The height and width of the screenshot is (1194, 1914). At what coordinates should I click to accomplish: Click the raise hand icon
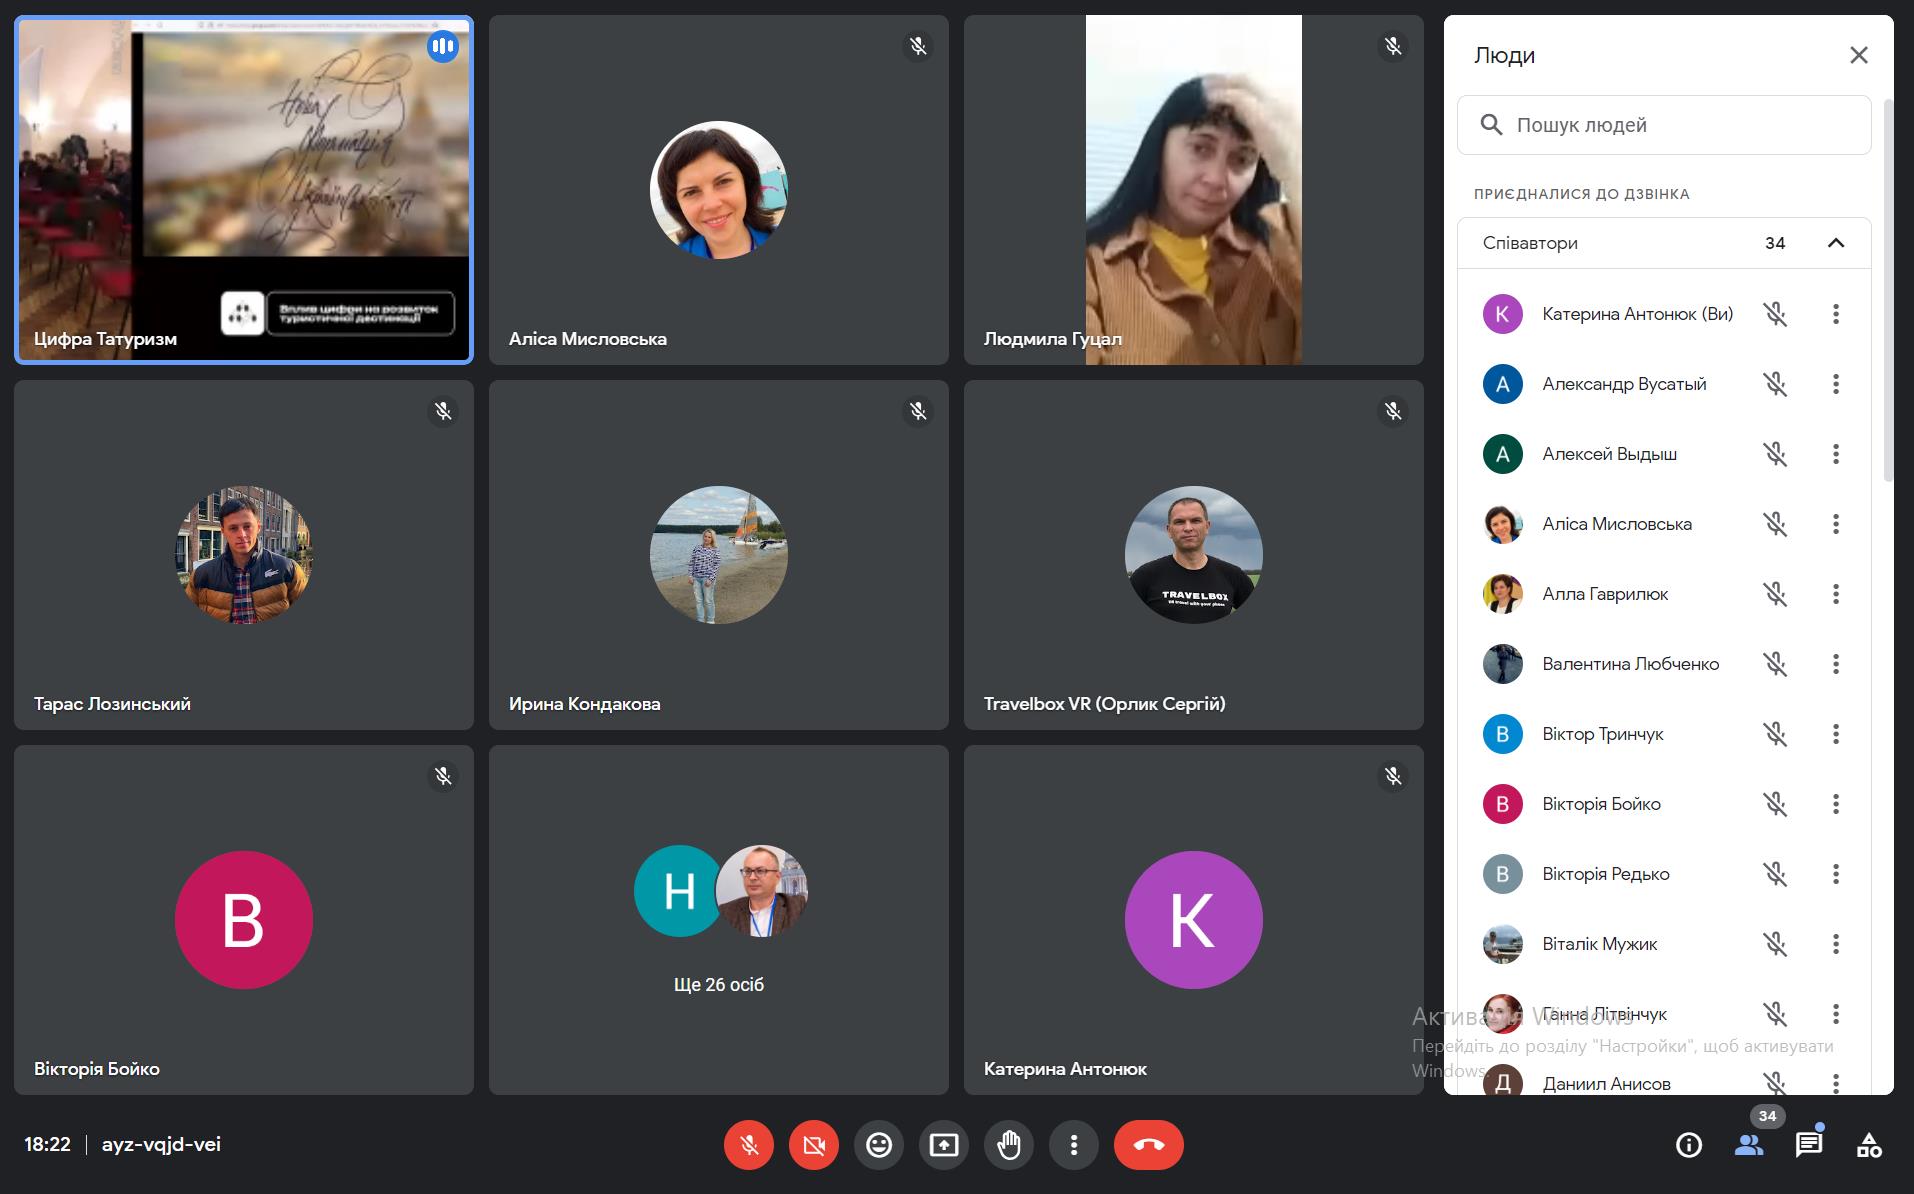coord(1008,1145)
